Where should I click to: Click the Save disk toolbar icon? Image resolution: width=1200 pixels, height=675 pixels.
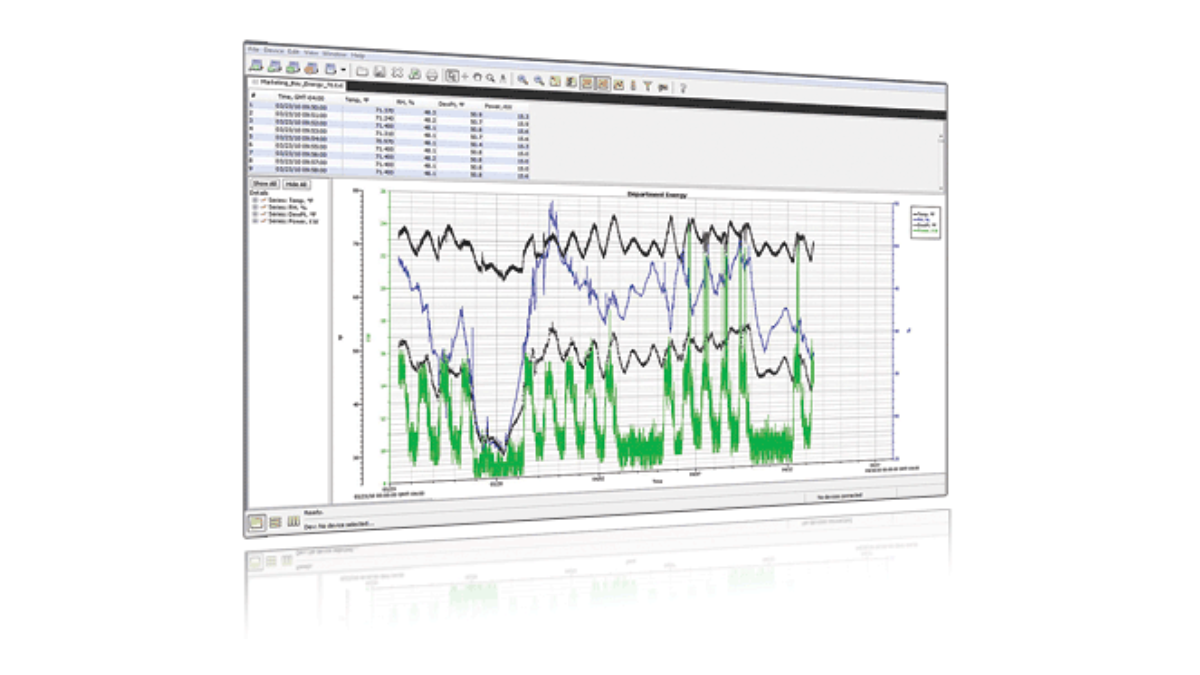(380, 72)
